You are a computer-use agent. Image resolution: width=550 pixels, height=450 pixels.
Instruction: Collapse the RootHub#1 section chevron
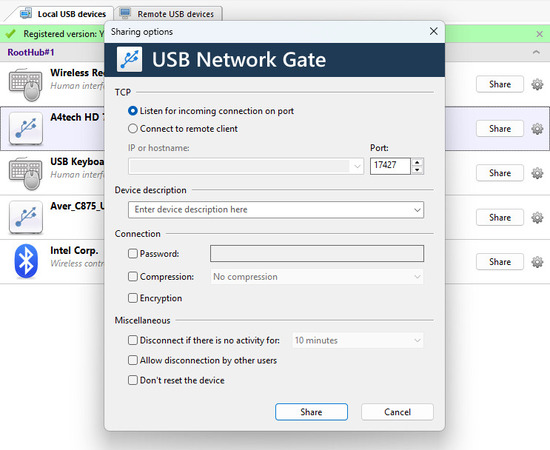536,52
